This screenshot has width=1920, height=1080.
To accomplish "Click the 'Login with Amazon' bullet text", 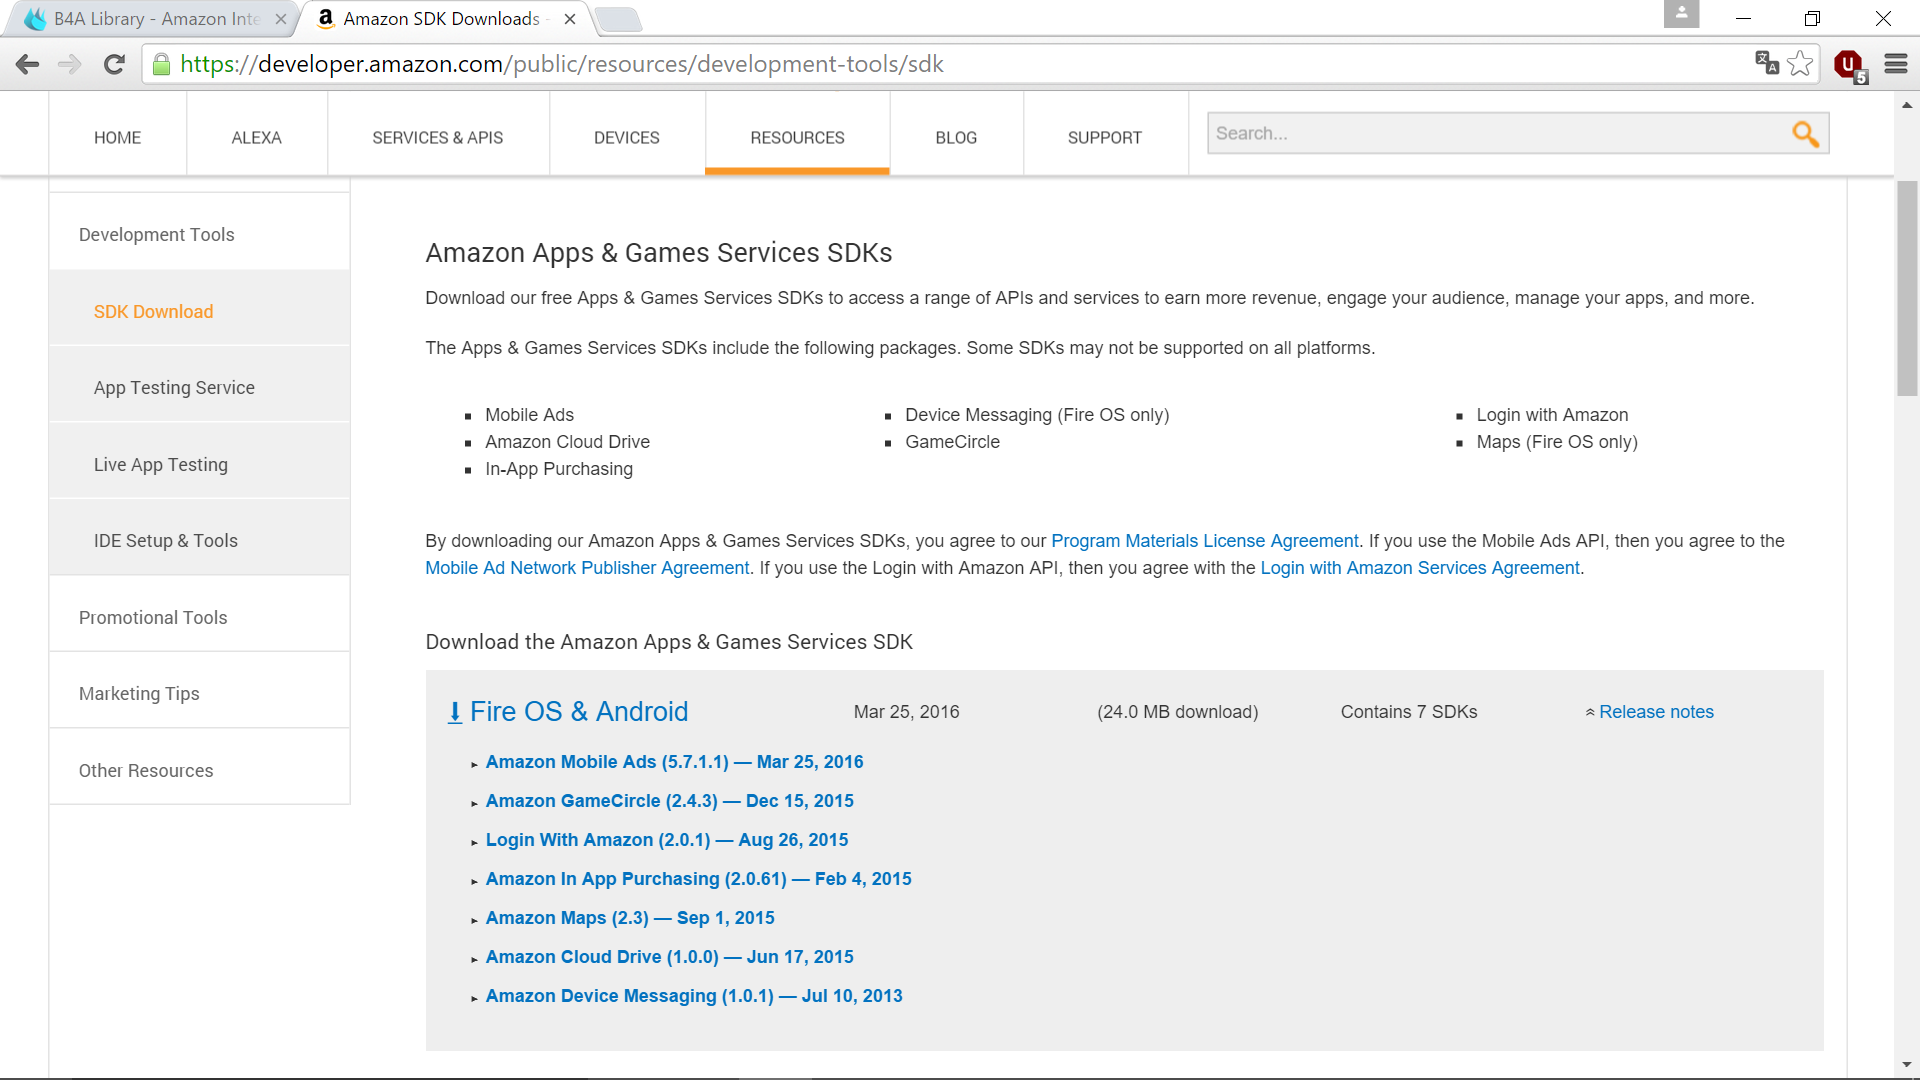I will click(x=1552, y=415).
